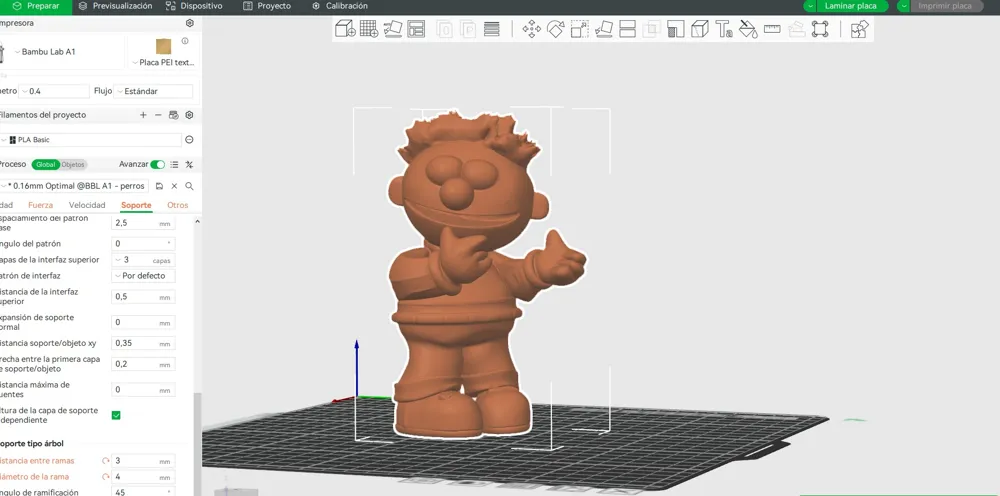
Task: Toggle the Avanzar advanced switch
Action: pos(158,164)
